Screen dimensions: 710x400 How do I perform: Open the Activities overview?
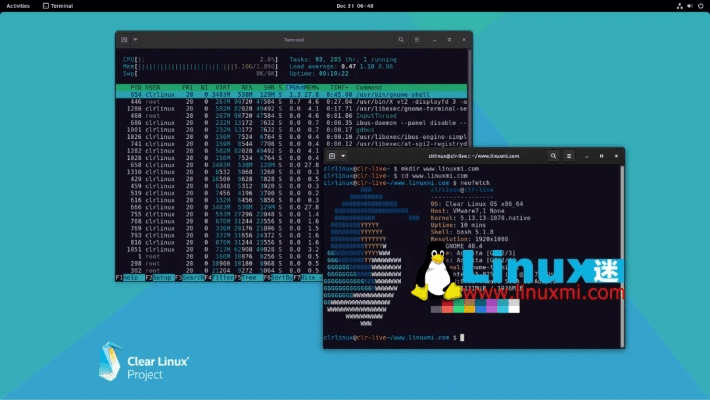[x=18, y=5]
